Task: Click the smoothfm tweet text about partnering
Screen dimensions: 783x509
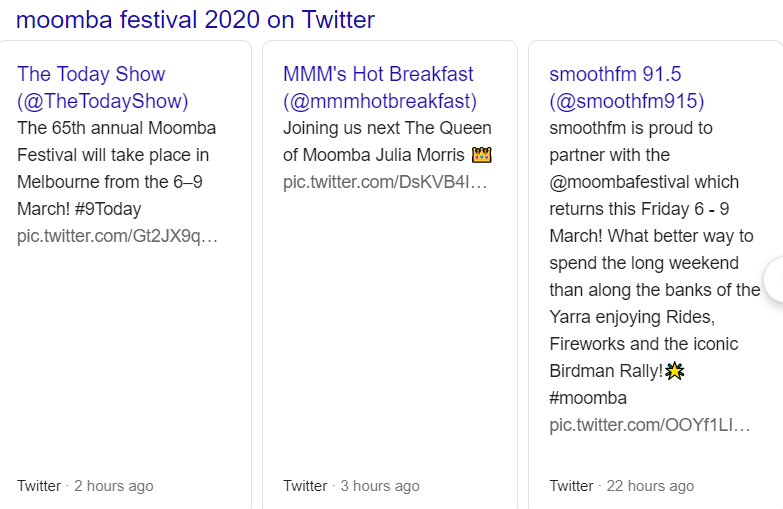Action: (655, 263)
